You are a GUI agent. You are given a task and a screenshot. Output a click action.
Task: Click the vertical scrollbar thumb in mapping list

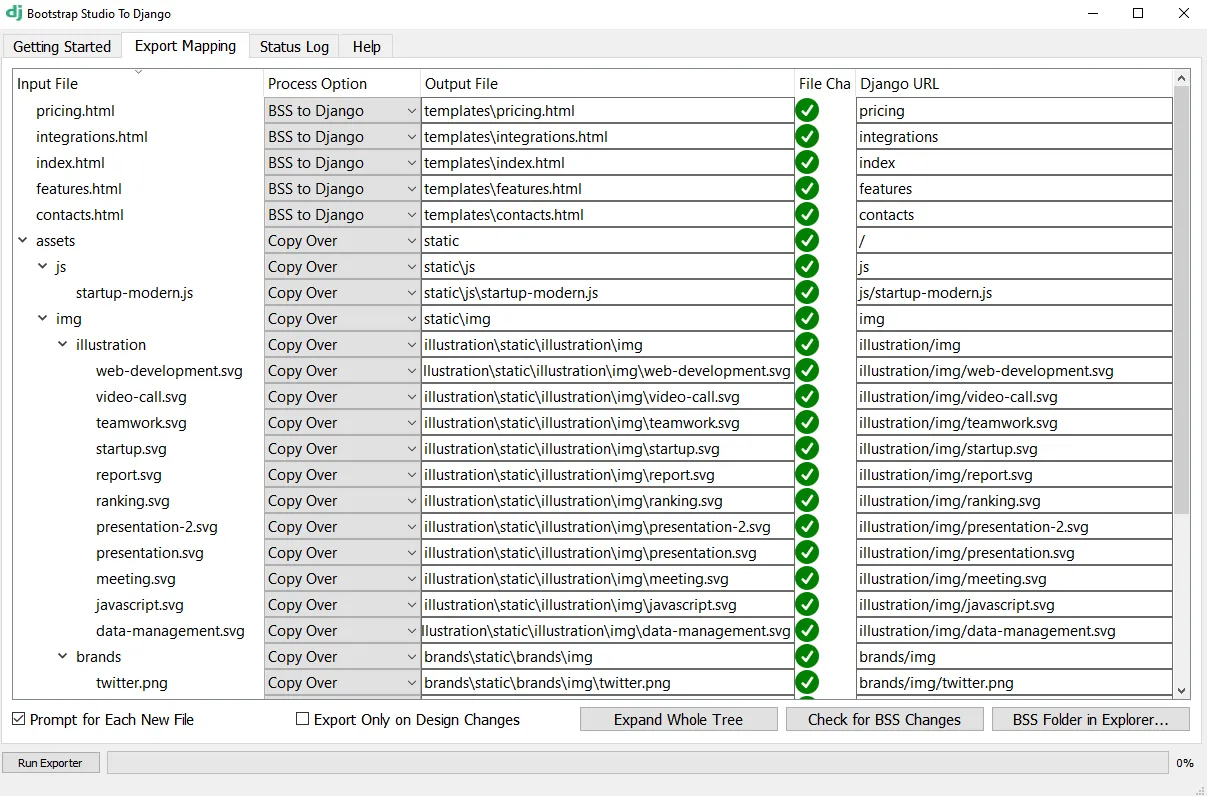tap(1181, 300)
